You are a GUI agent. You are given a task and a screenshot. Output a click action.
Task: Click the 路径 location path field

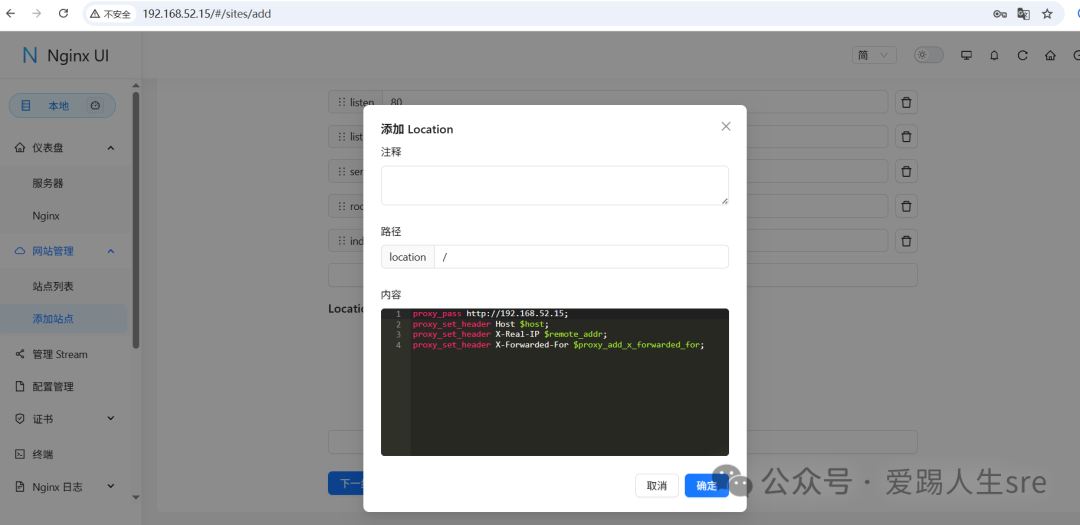pos(581,257)
